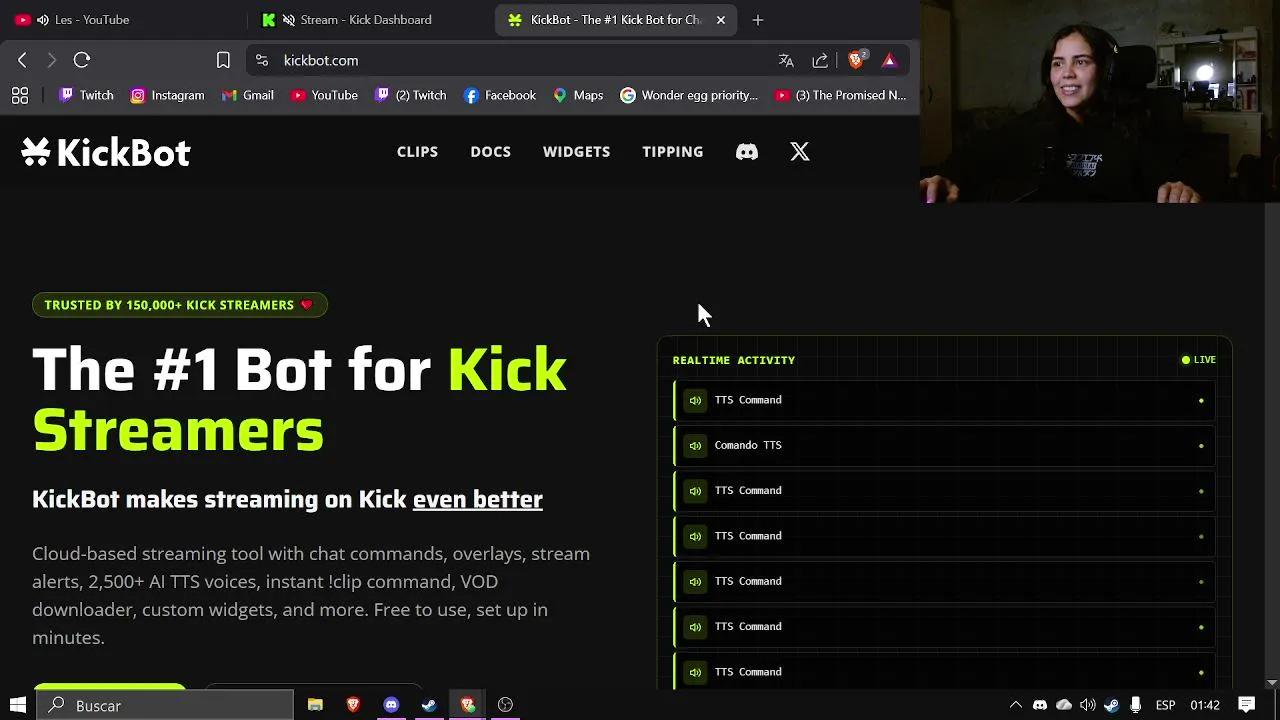Open Wonder egg priority bookmark
The image size is (1280, 720).
coord(689,95)
